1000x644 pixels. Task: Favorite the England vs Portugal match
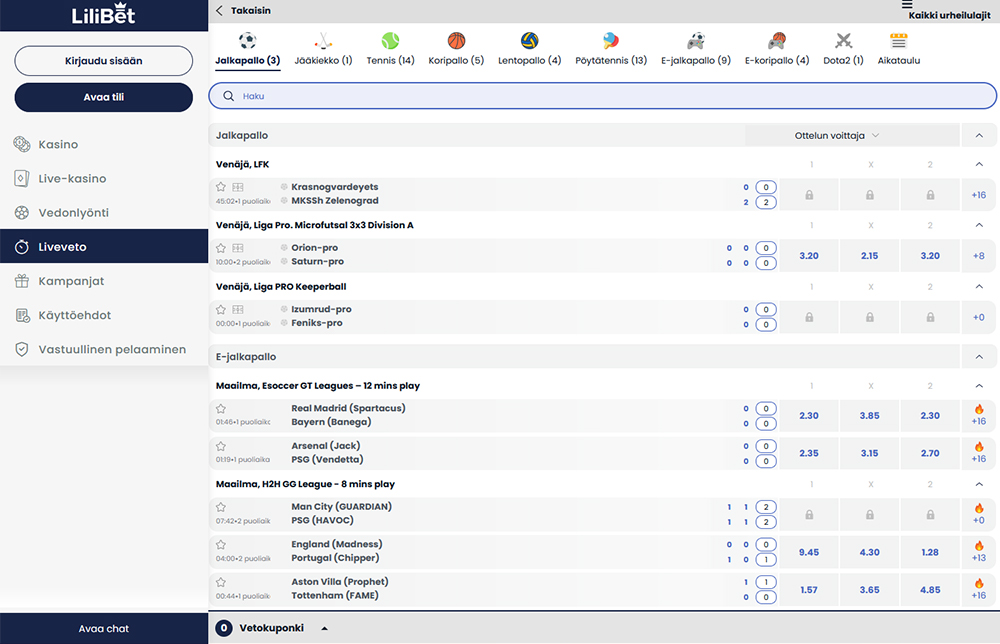tap(221, 545)
